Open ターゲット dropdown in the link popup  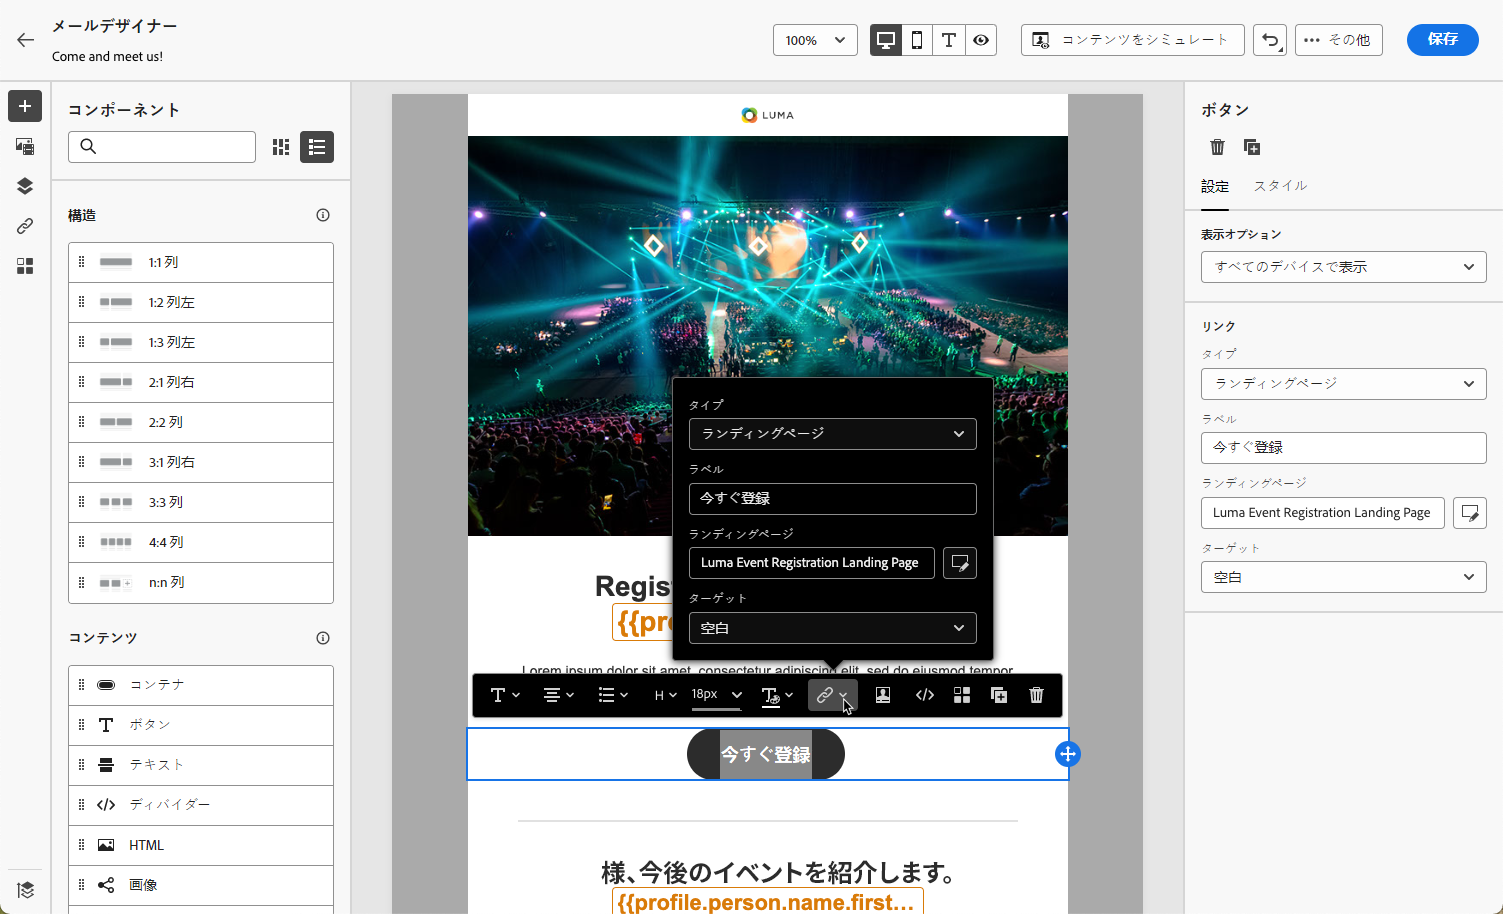tap(833, 628)
